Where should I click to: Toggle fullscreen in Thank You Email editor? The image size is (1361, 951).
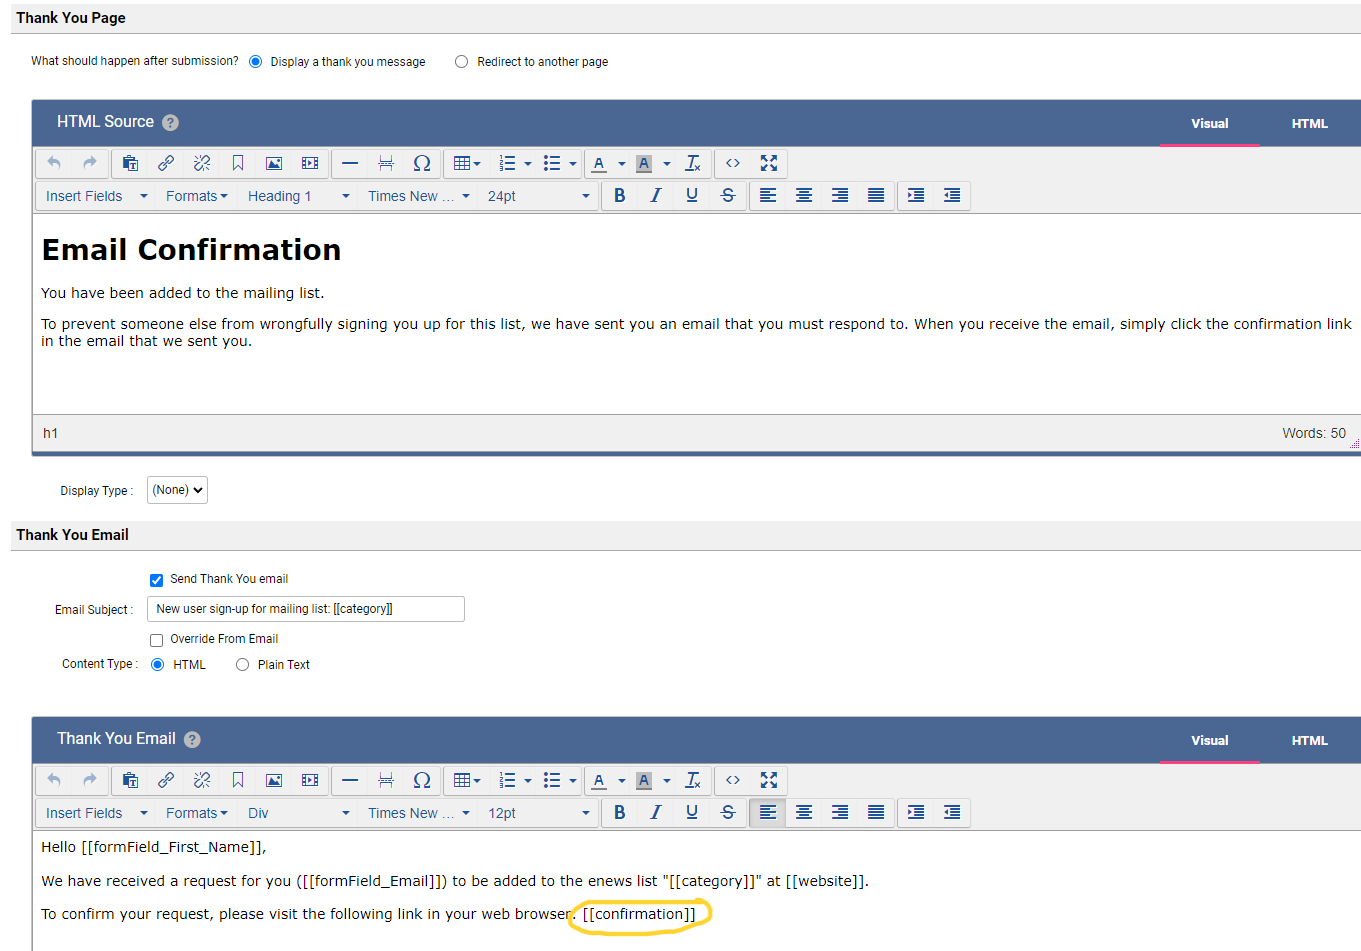point(768,780)
